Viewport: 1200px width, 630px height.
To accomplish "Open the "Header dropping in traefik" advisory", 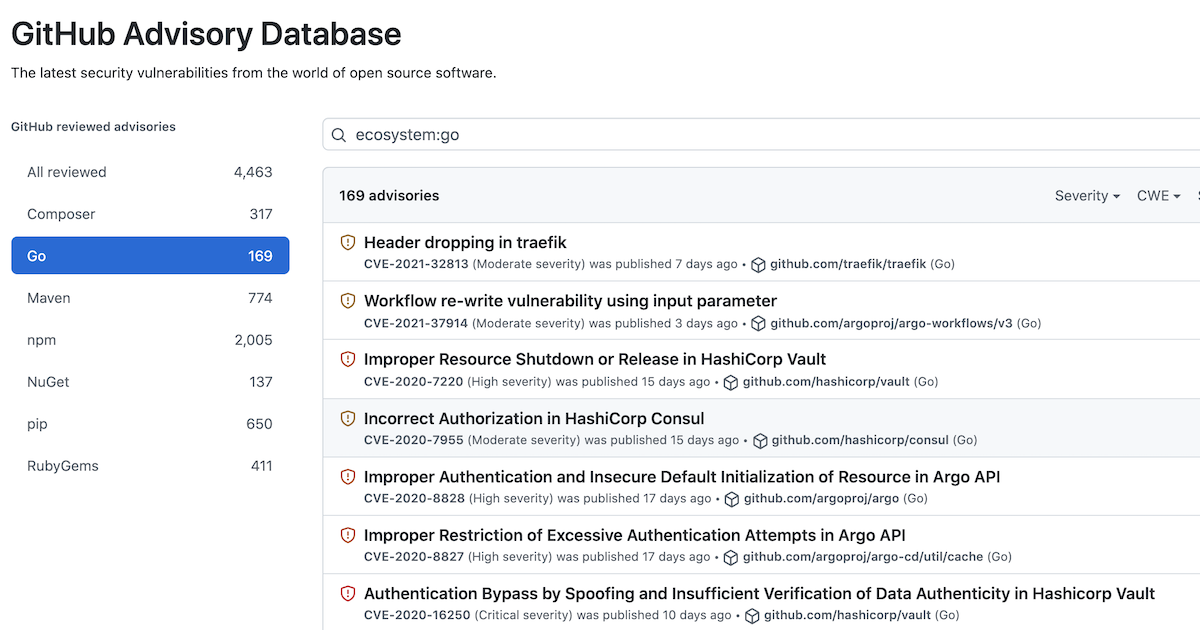I will pos(465,242).
